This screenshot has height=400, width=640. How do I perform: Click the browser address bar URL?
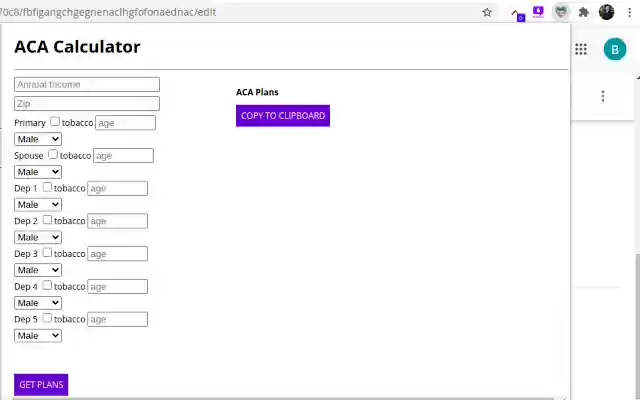point(108,12)
